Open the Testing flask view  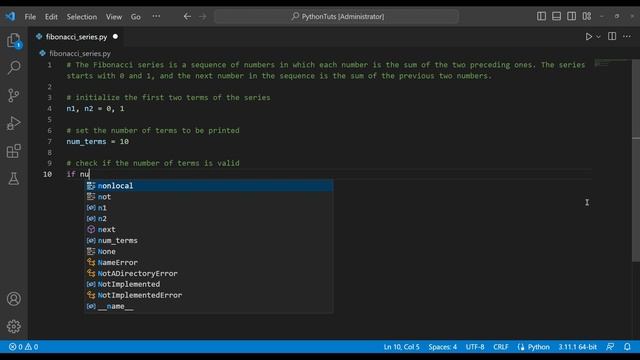click(x=14, y=178)
